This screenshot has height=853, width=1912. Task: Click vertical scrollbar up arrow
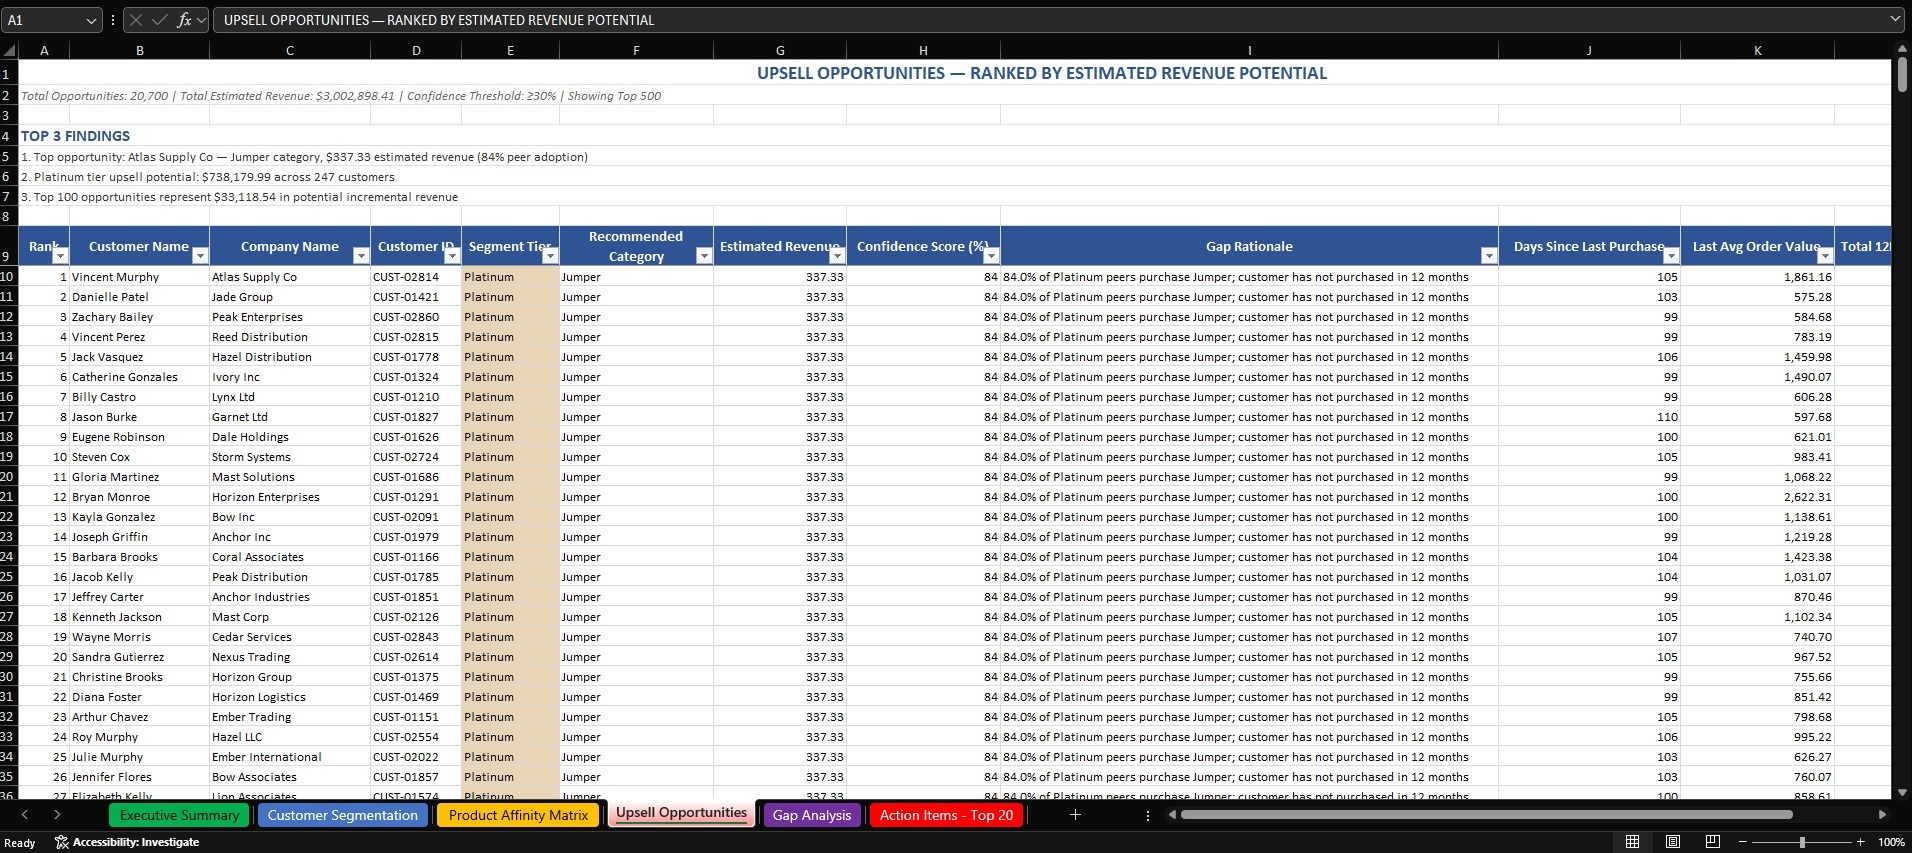(x=1901, y=49)
